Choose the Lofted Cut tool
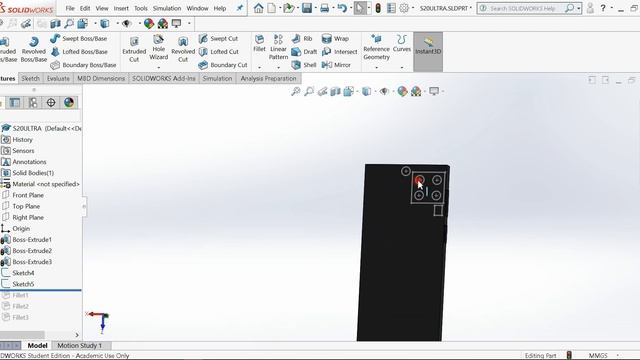The image size is (640, 360). click(218, 51)
